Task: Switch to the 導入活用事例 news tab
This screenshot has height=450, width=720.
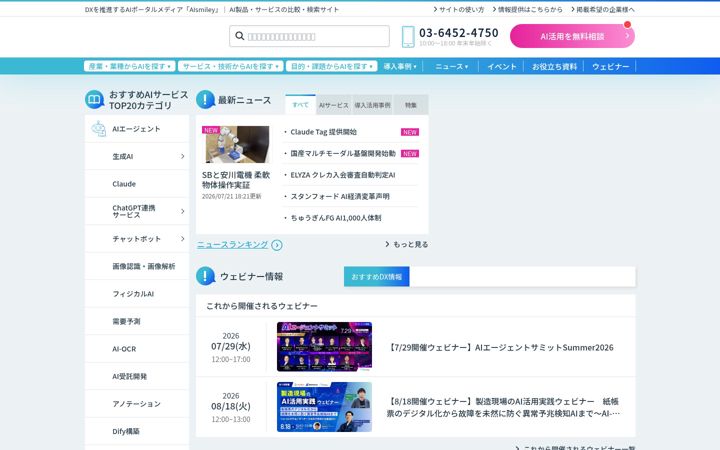Action: pyautogui.click(x=372, y=105)
